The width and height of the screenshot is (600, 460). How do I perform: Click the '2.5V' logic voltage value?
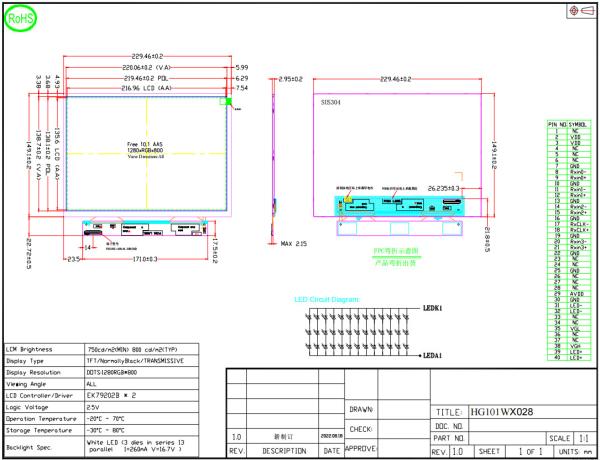(x=93, y=407)
